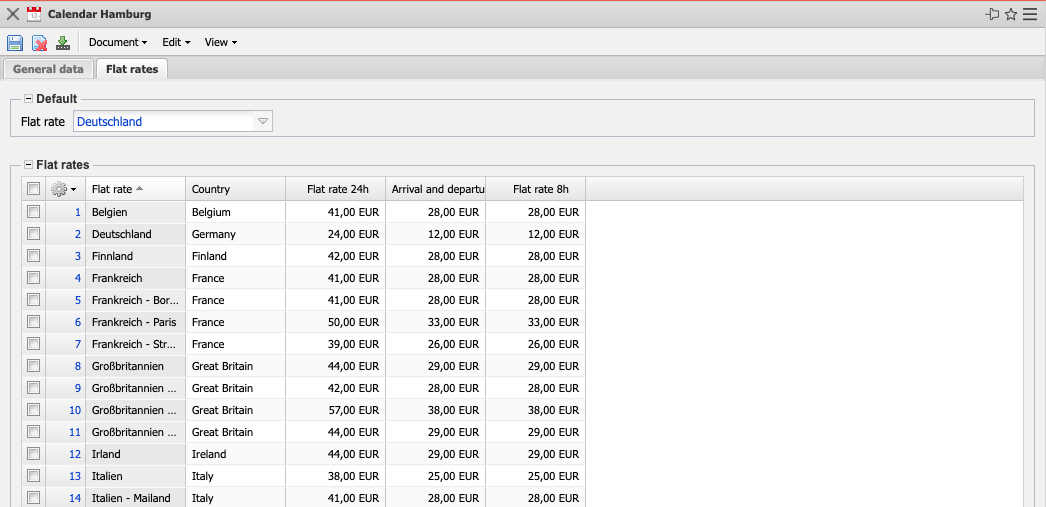Collapse the Flat rates section
This screenshot has width=1046, height=507.
(29, 165)
